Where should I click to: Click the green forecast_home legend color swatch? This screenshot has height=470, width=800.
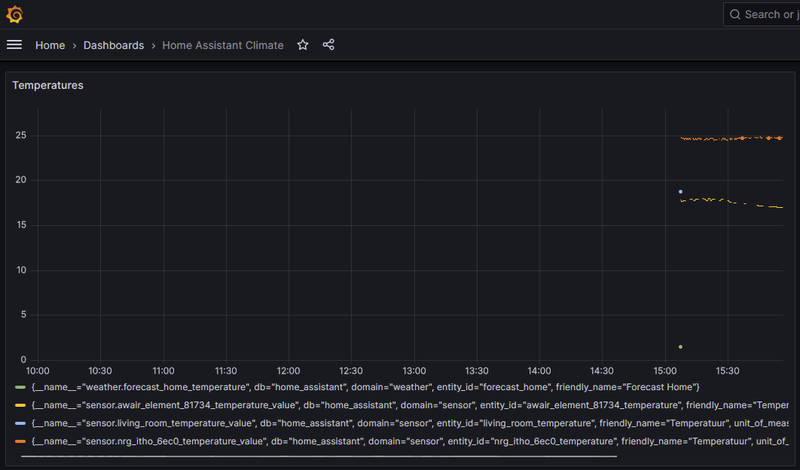click(20, 387)
